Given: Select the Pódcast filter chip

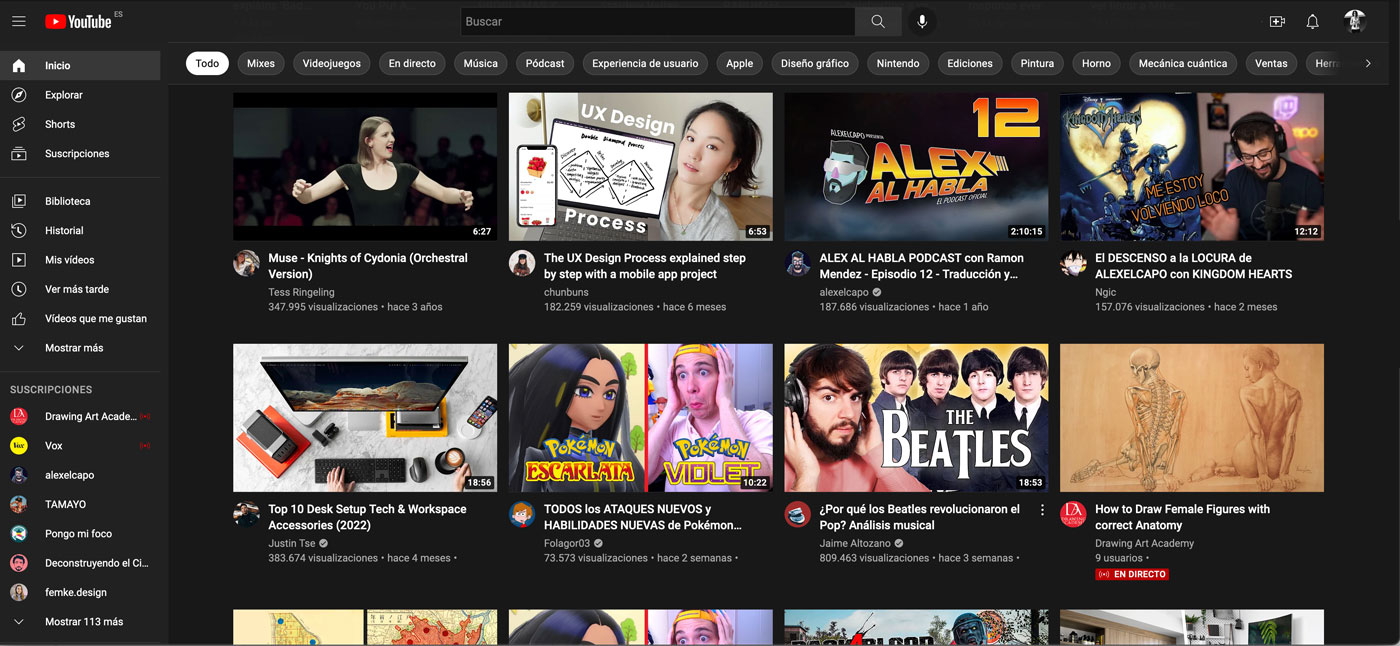Looking at the screenshot, I should coord(545,63).
